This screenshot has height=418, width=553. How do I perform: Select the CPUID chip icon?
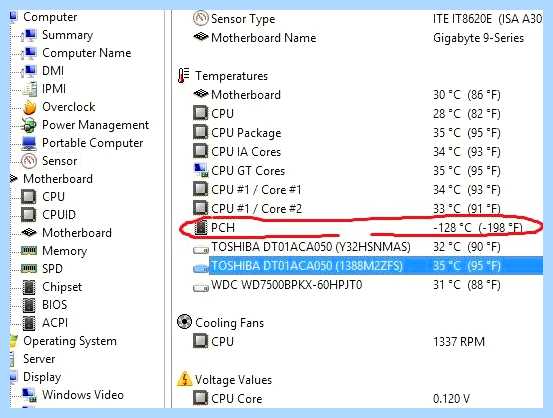click(29, 214)
